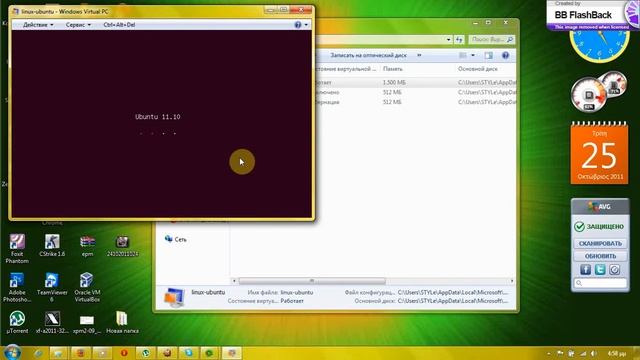Click Записать на оптический диск button
640x360 pixels.
click(368, 55)
